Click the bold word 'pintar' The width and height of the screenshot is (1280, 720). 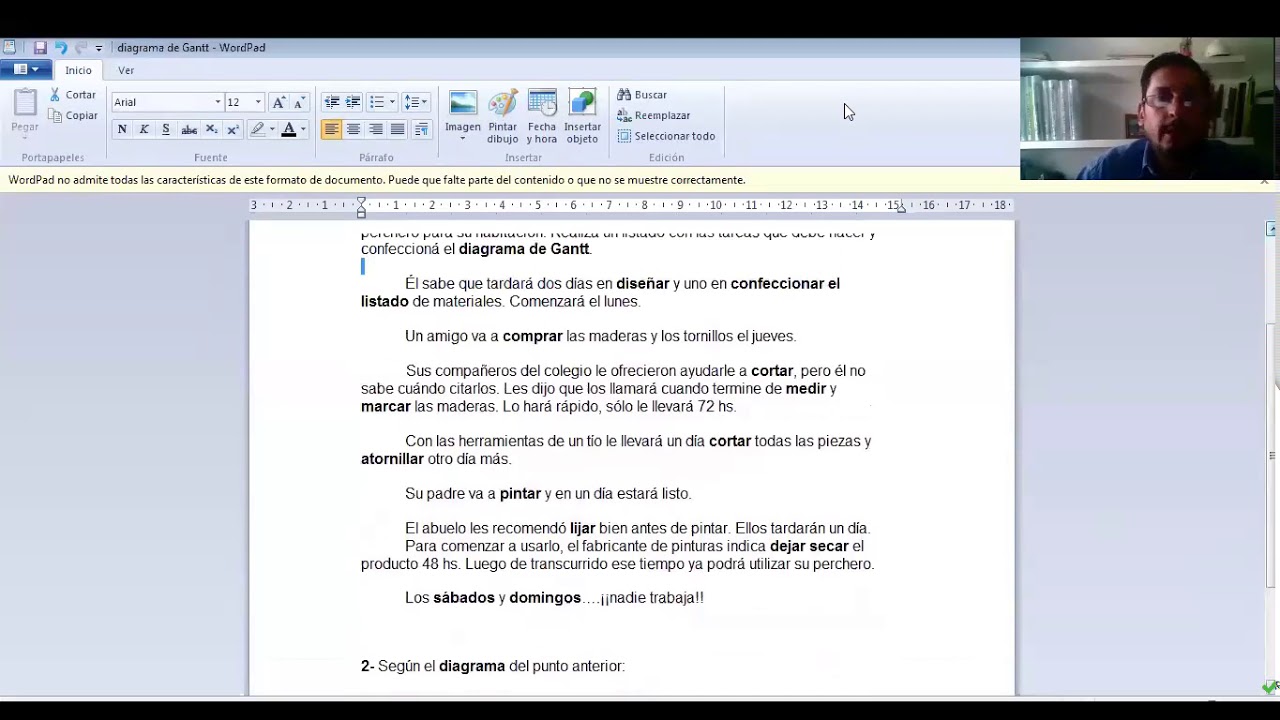coord(520,494)
